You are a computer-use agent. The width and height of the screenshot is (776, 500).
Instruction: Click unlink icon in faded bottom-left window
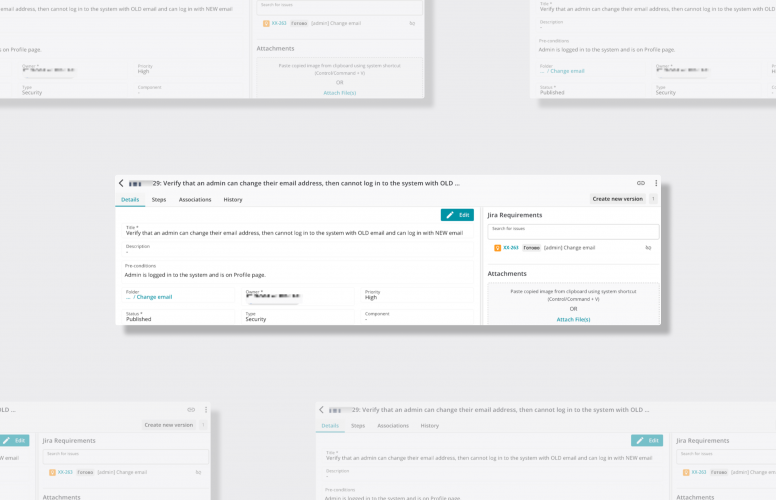(x=198, y=472)
